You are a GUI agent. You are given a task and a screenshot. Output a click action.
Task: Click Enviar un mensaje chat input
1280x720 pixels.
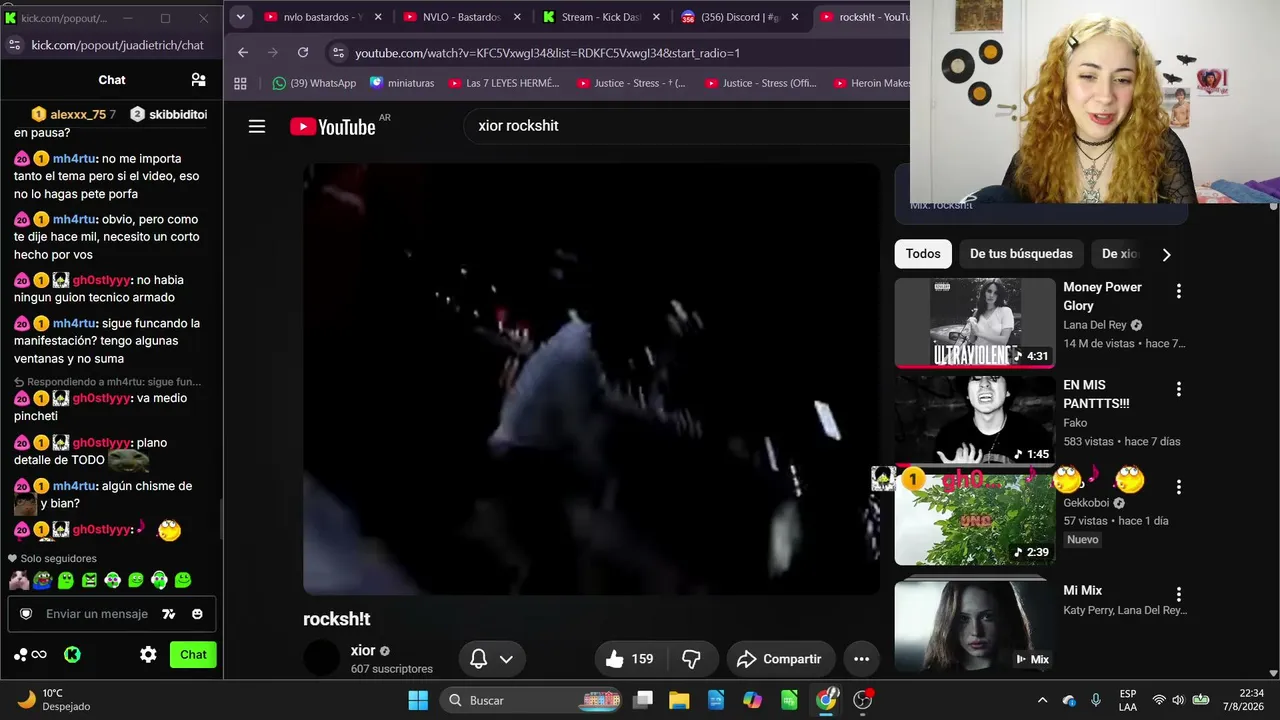point(97,614)
